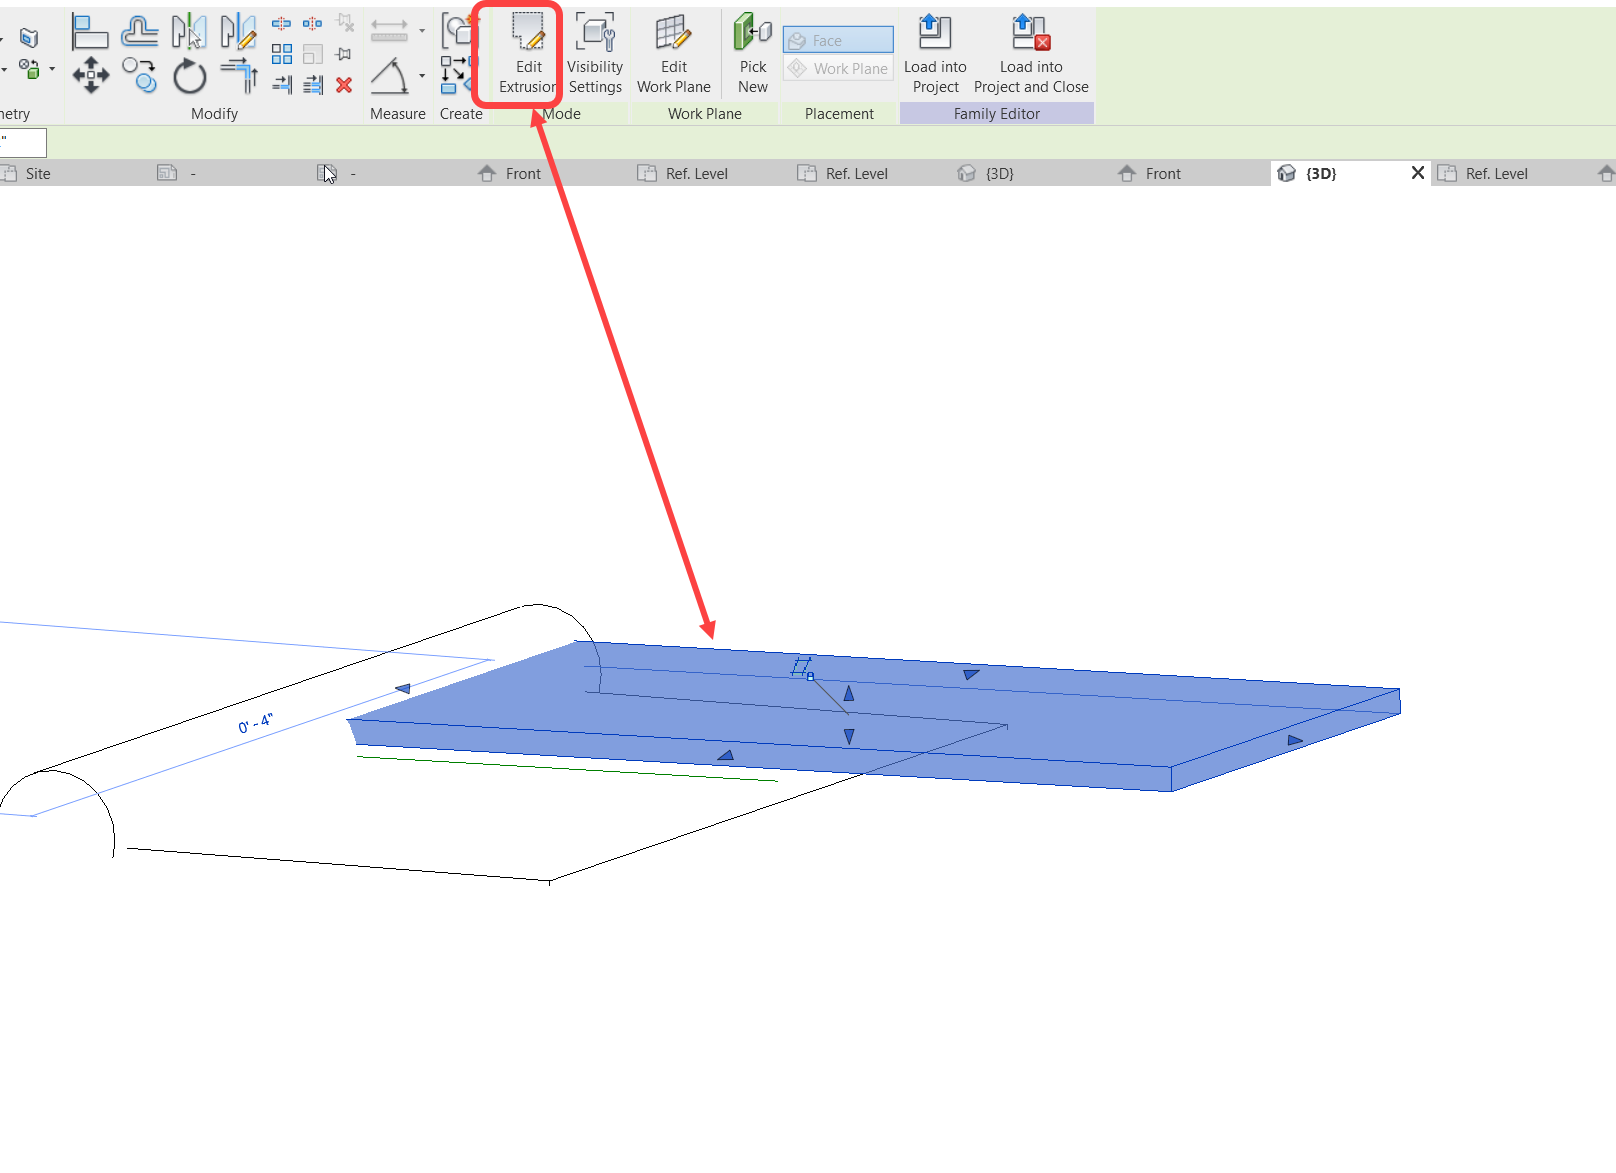
Task: Use the Mirror - Pick Axis tool
Action: point(190,30)
